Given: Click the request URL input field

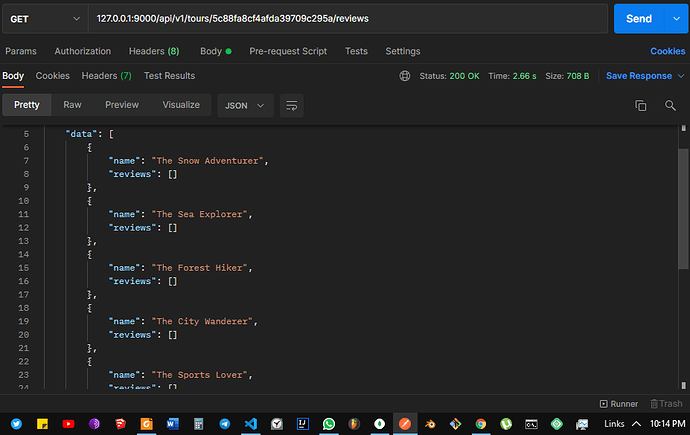Looking at the screenshot, I should click(350, 19).
